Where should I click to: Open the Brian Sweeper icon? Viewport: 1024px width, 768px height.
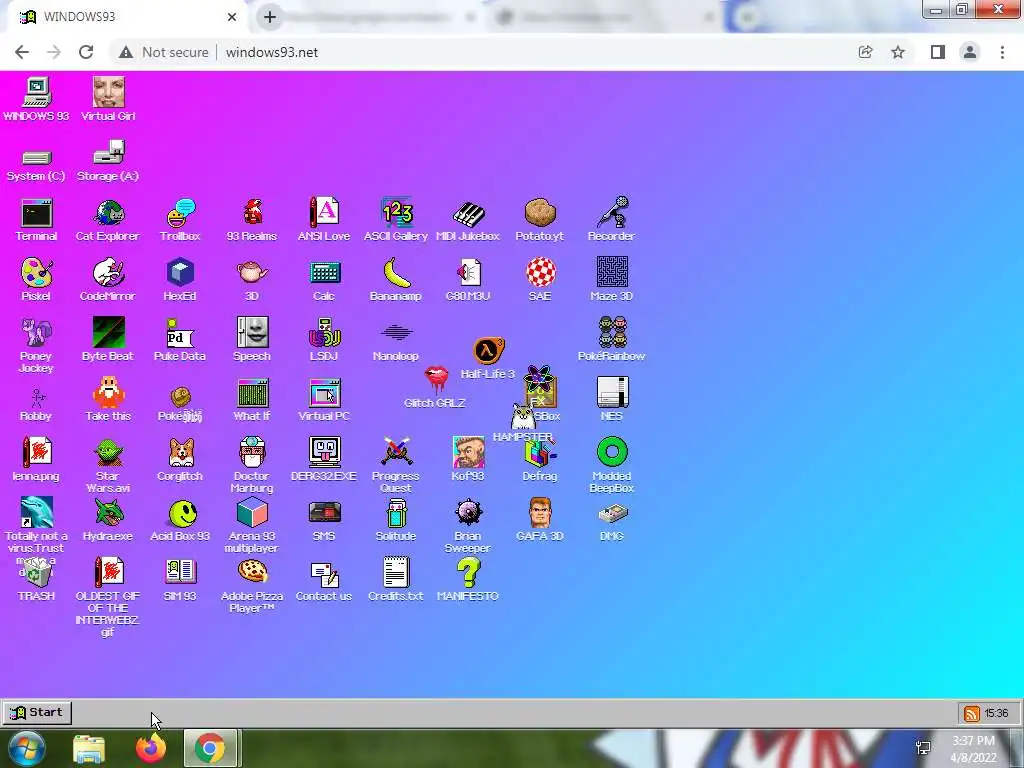point(468,513)
